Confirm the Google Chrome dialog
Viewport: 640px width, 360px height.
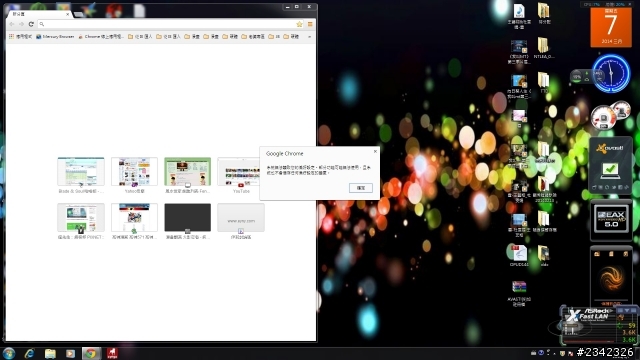(361, 188)
